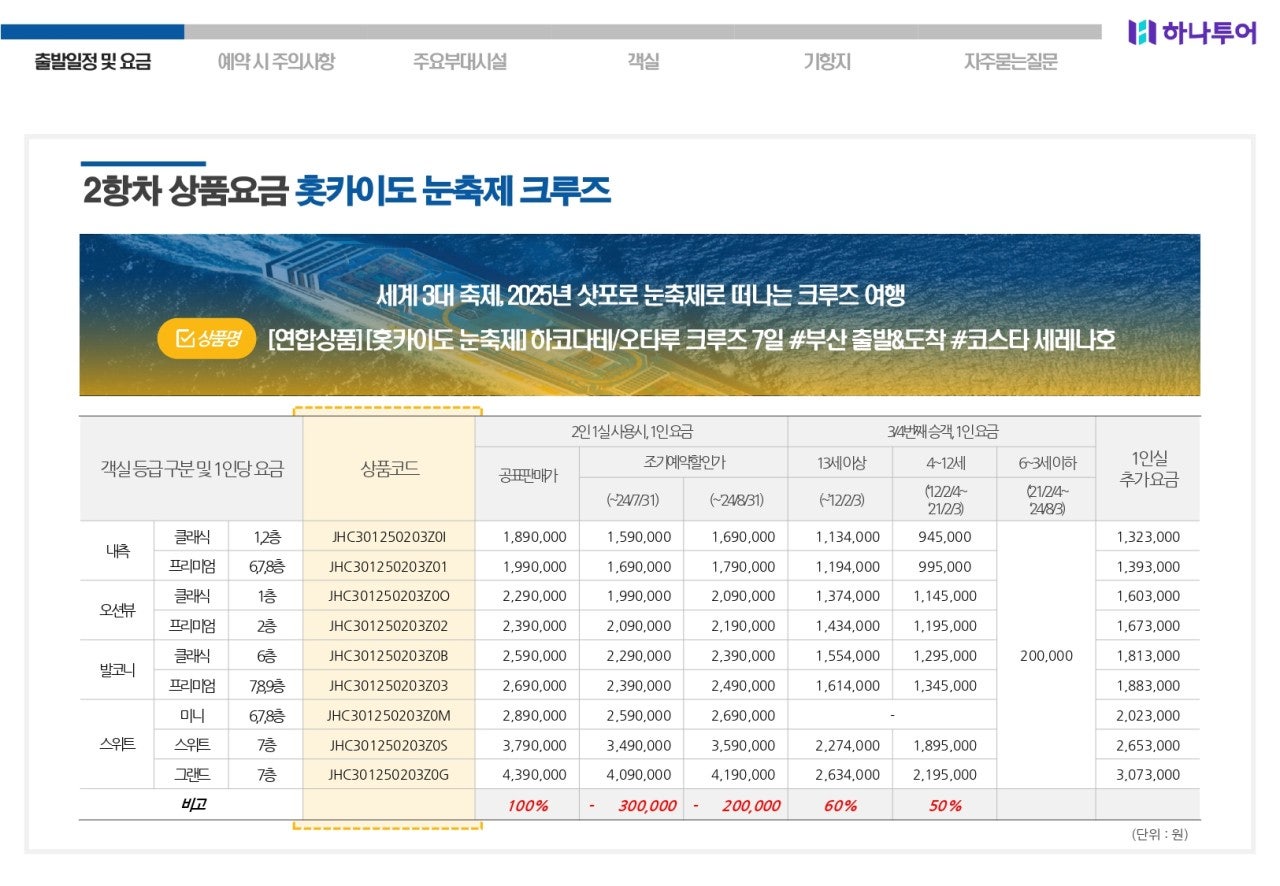The image size is (1280, 886).
Task: Click the 945,000 child fare cell
Action: tap(945, 537)
